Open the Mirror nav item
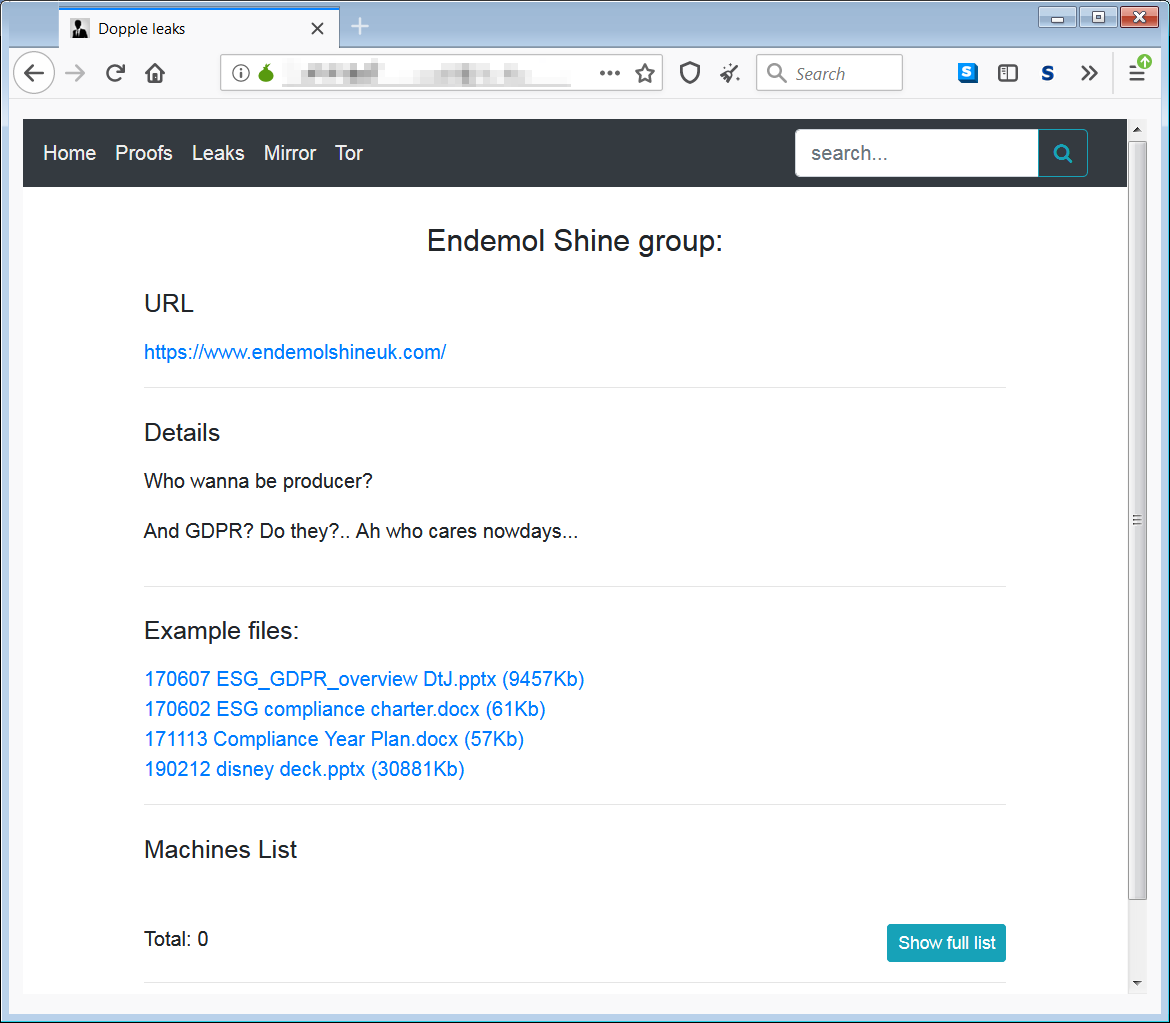Screen dimensions: 1170x1023 290,153
